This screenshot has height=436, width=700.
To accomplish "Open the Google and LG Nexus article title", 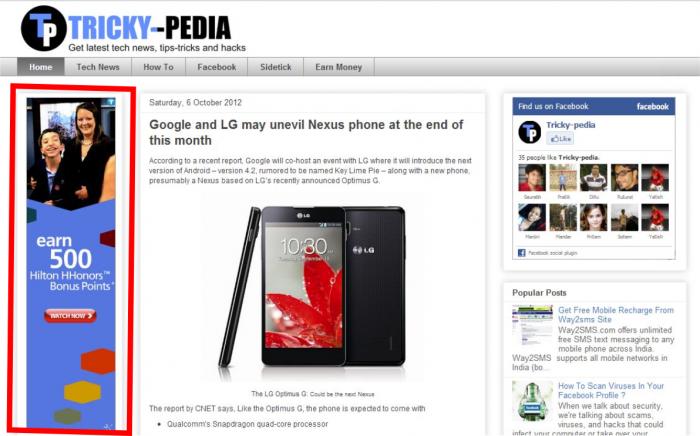I will [306, 132].
